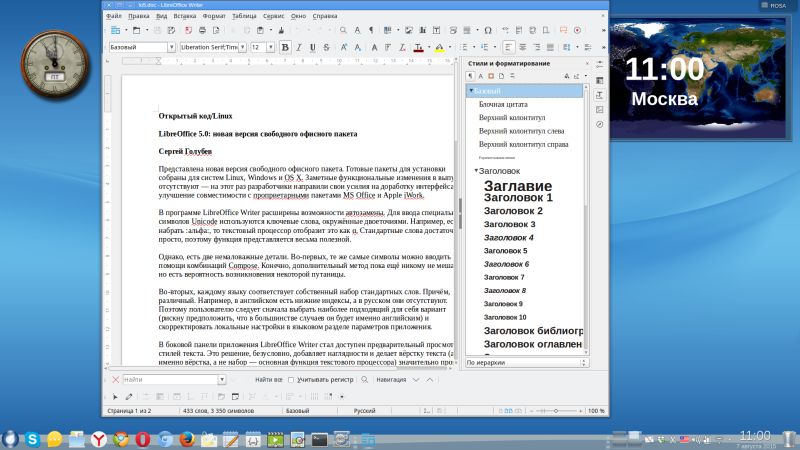Image resolution: width=800 pixels, height=450 pixels.
Task: Adjust the zoom slider in status bar
Action: (556, 411)
